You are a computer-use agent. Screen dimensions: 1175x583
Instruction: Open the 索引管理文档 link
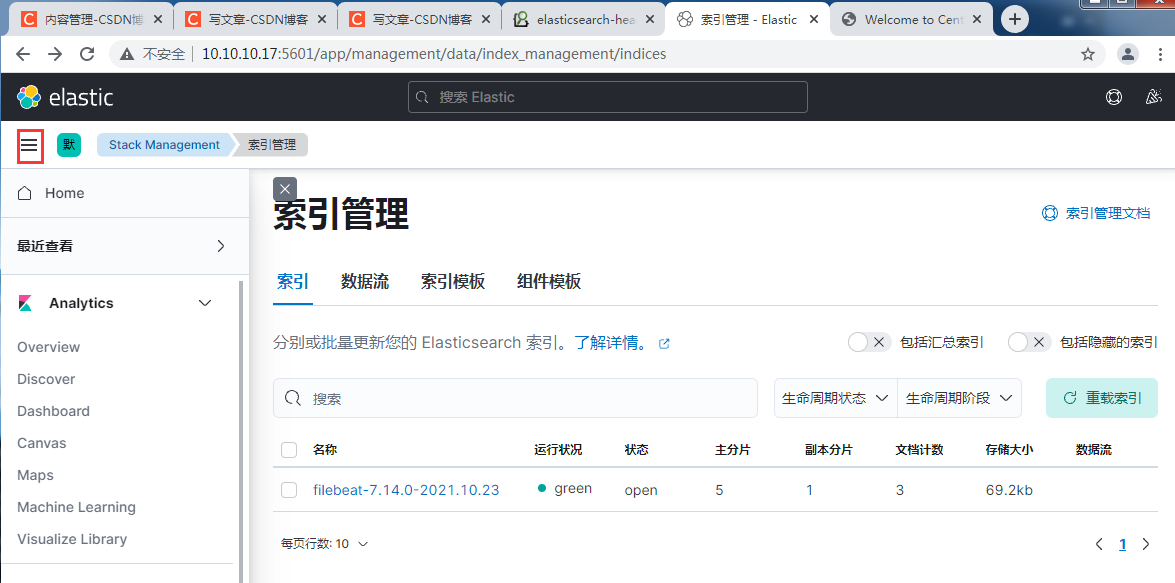click(1096, 214)
